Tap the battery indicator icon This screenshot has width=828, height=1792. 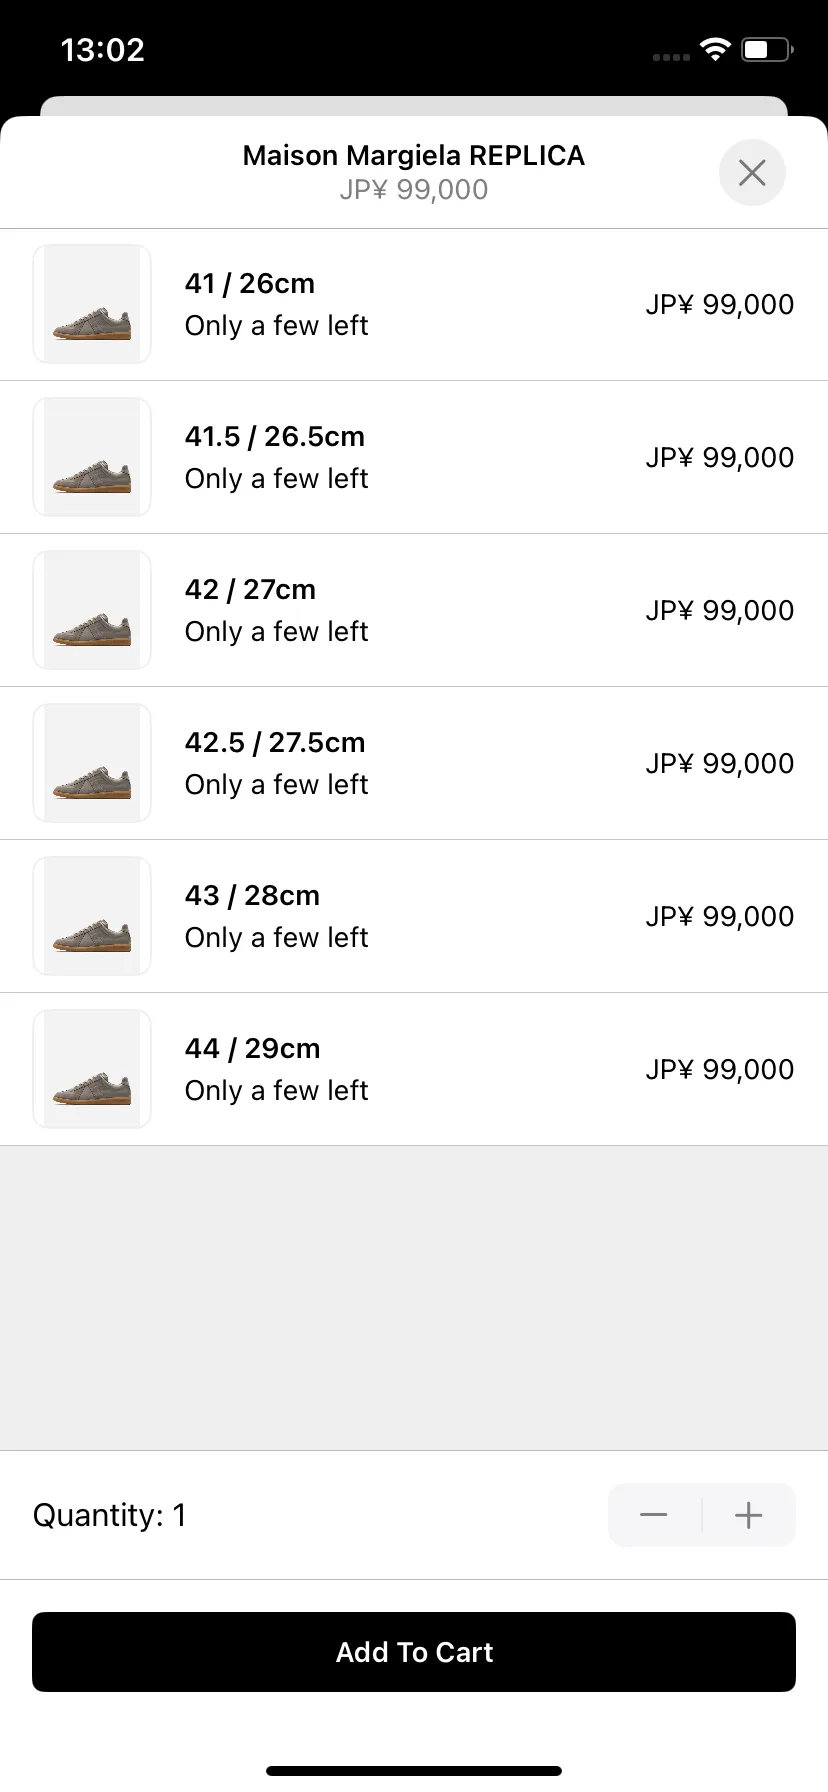point(767,49)
